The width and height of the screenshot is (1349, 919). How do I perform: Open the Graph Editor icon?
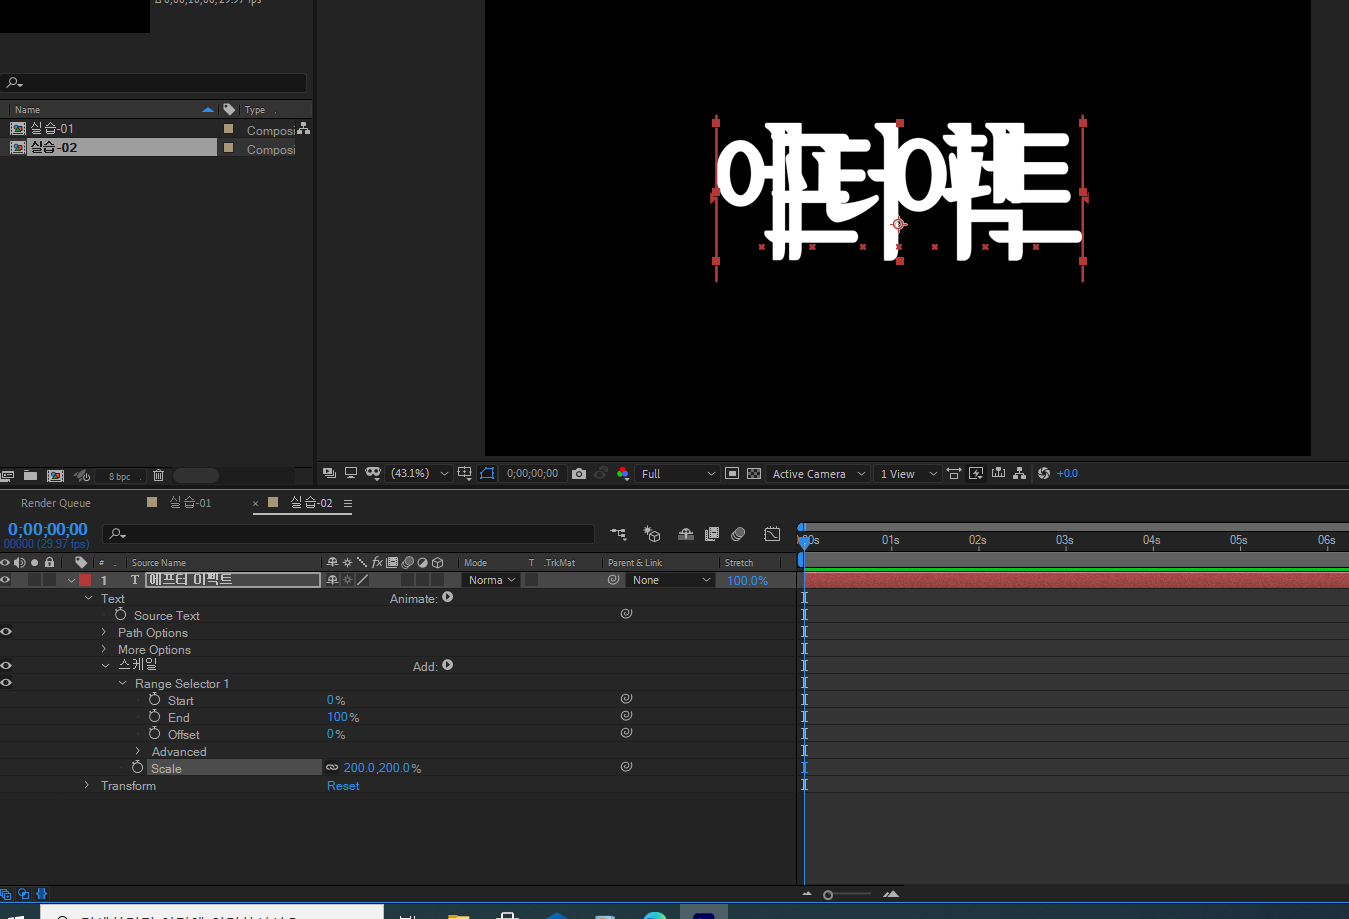coord(772,534)
